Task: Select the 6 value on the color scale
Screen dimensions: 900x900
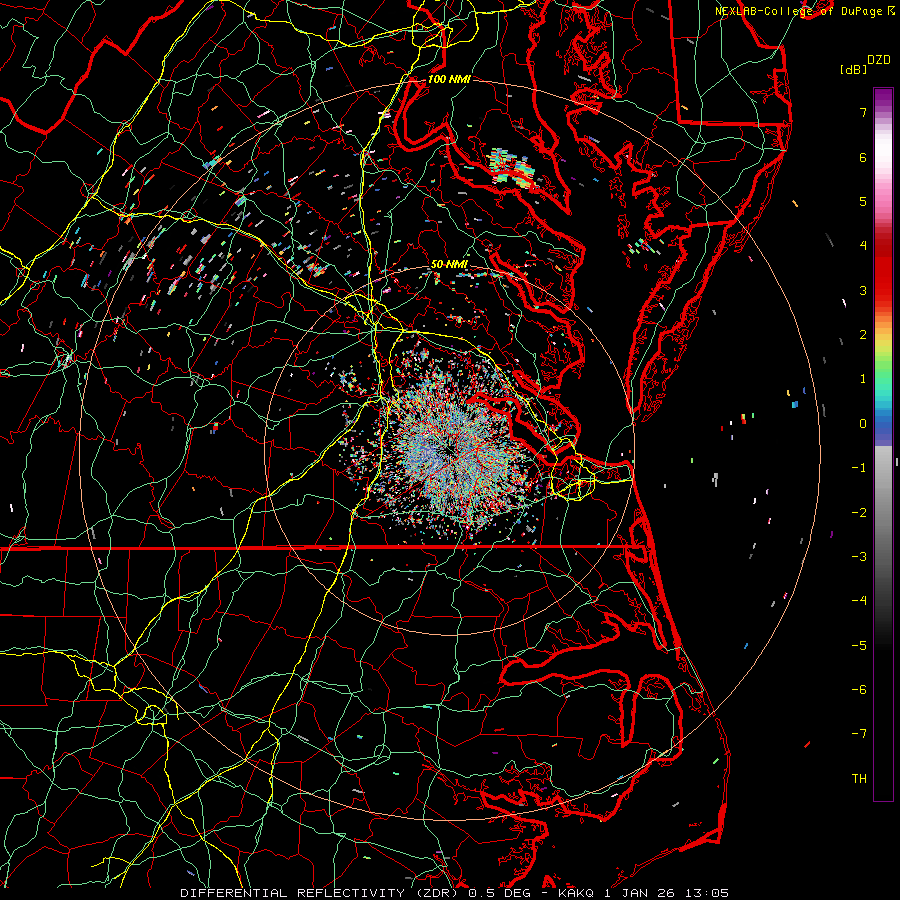Action: click(863, 157)
